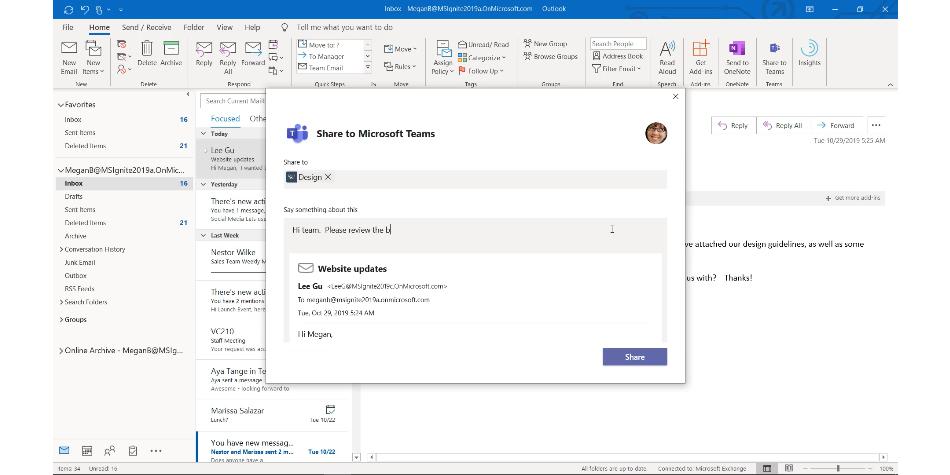Open the Send / Receive tab
Image resolution: width=950 pixels, height=475 pixels.
(146, 27)
